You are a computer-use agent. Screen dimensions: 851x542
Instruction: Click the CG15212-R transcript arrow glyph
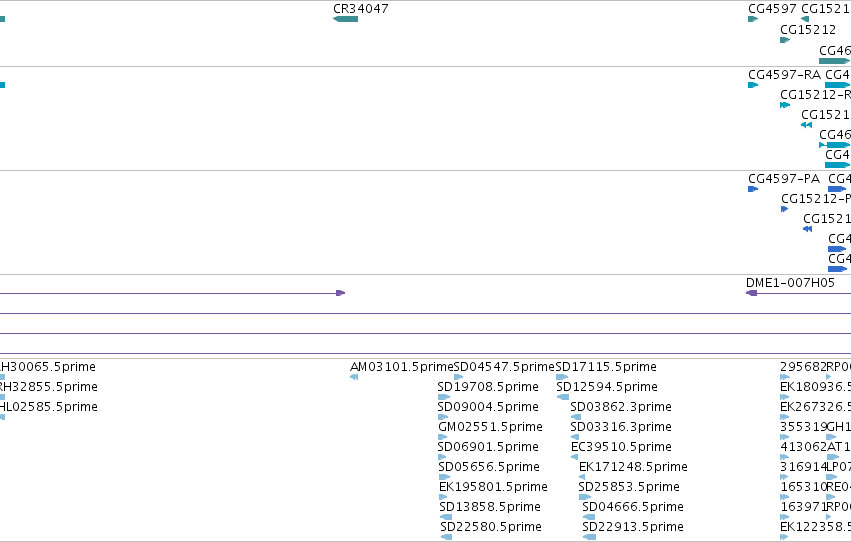[785, 105]
